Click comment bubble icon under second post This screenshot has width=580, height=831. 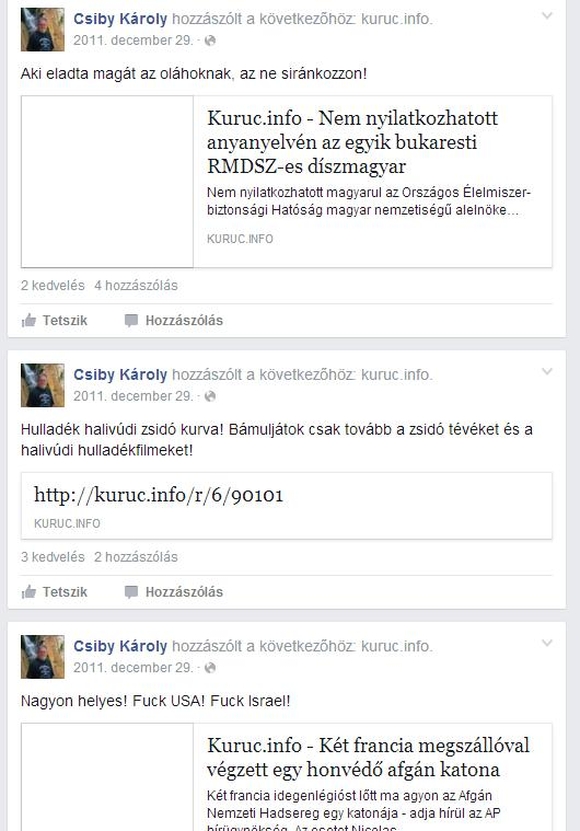(x=131, y=591)
